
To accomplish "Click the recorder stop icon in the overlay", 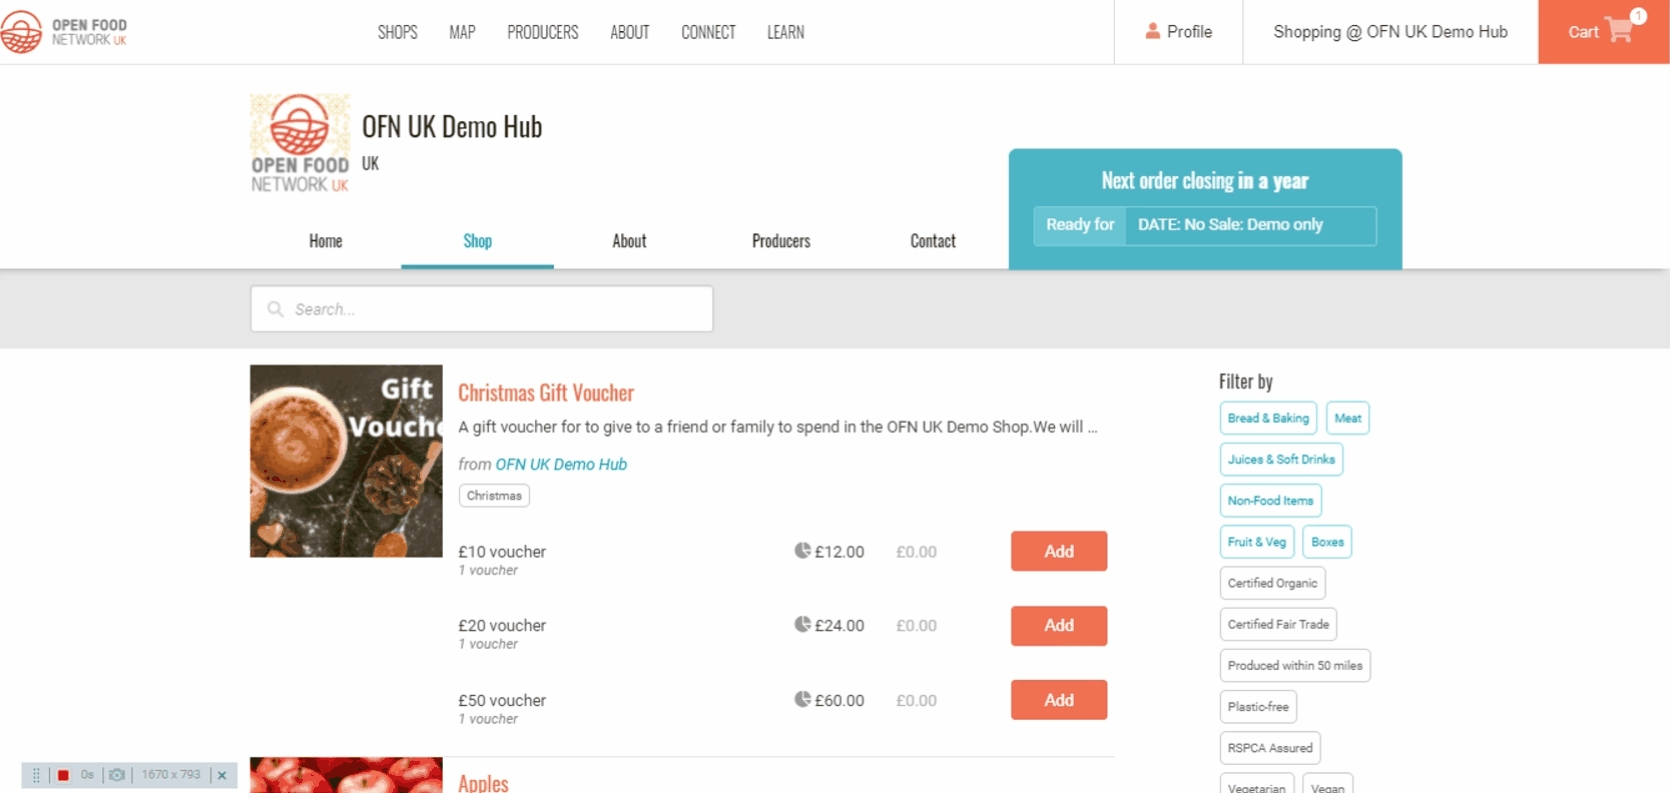I will pyautogui.click(x=63, y=775).
